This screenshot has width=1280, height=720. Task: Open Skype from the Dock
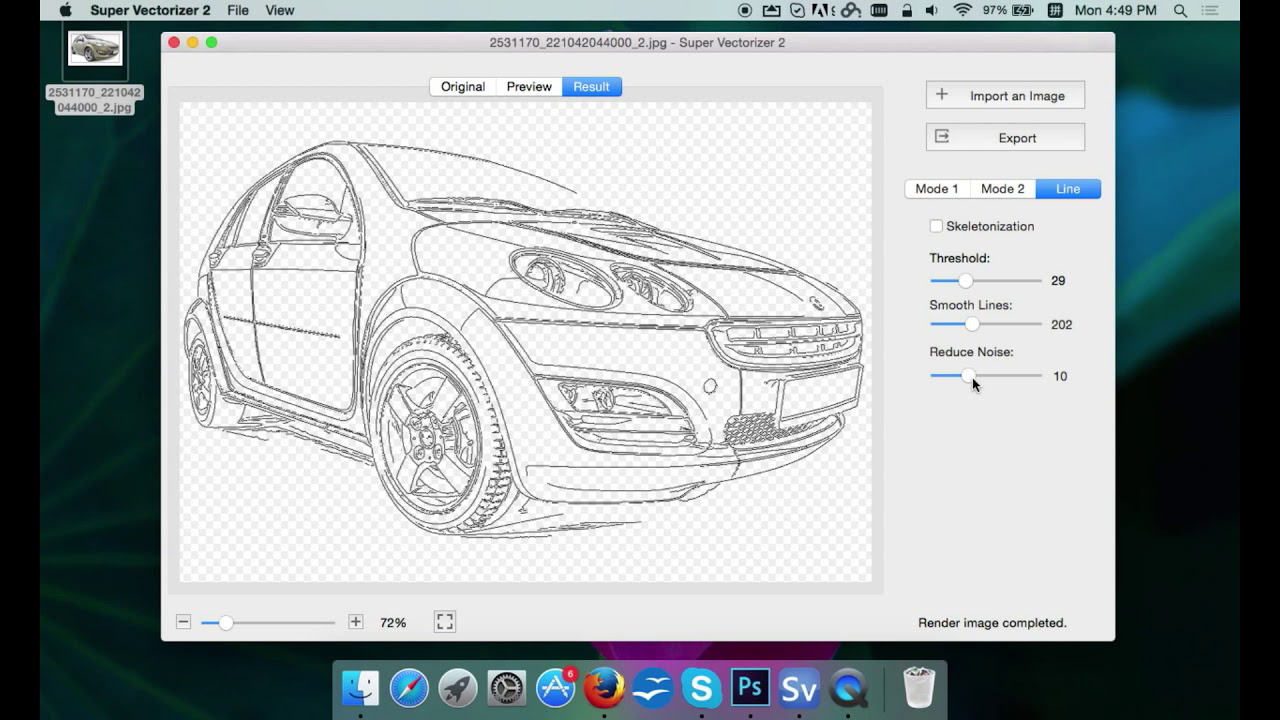coord(702,688)
